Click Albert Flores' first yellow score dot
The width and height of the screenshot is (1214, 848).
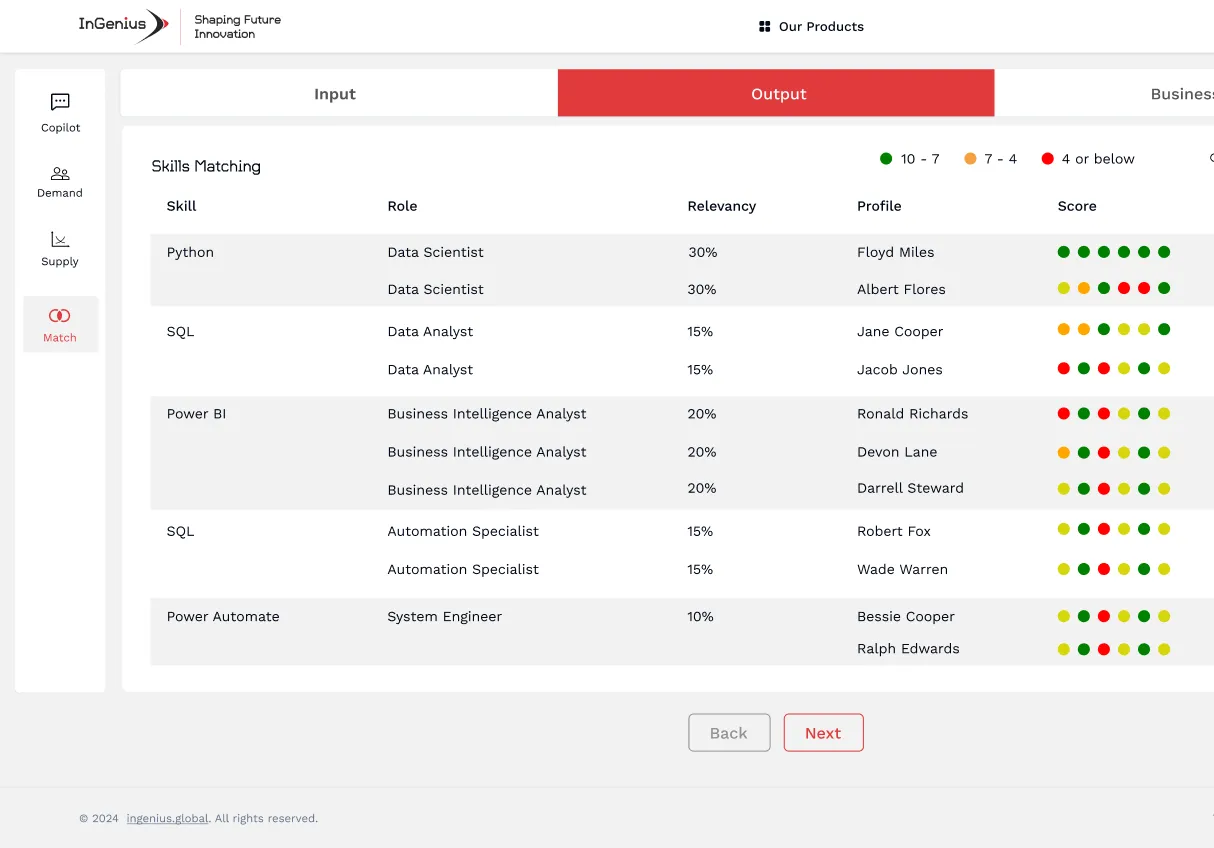pyautogui.click(x=1064, y=288)
